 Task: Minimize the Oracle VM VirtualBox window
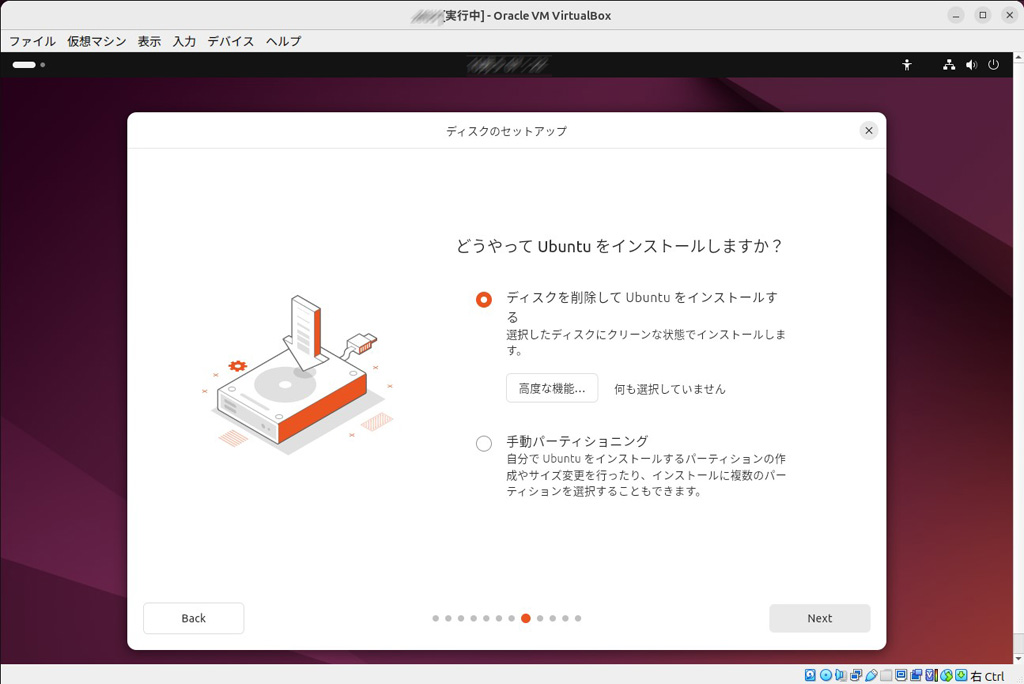point(956,15)
